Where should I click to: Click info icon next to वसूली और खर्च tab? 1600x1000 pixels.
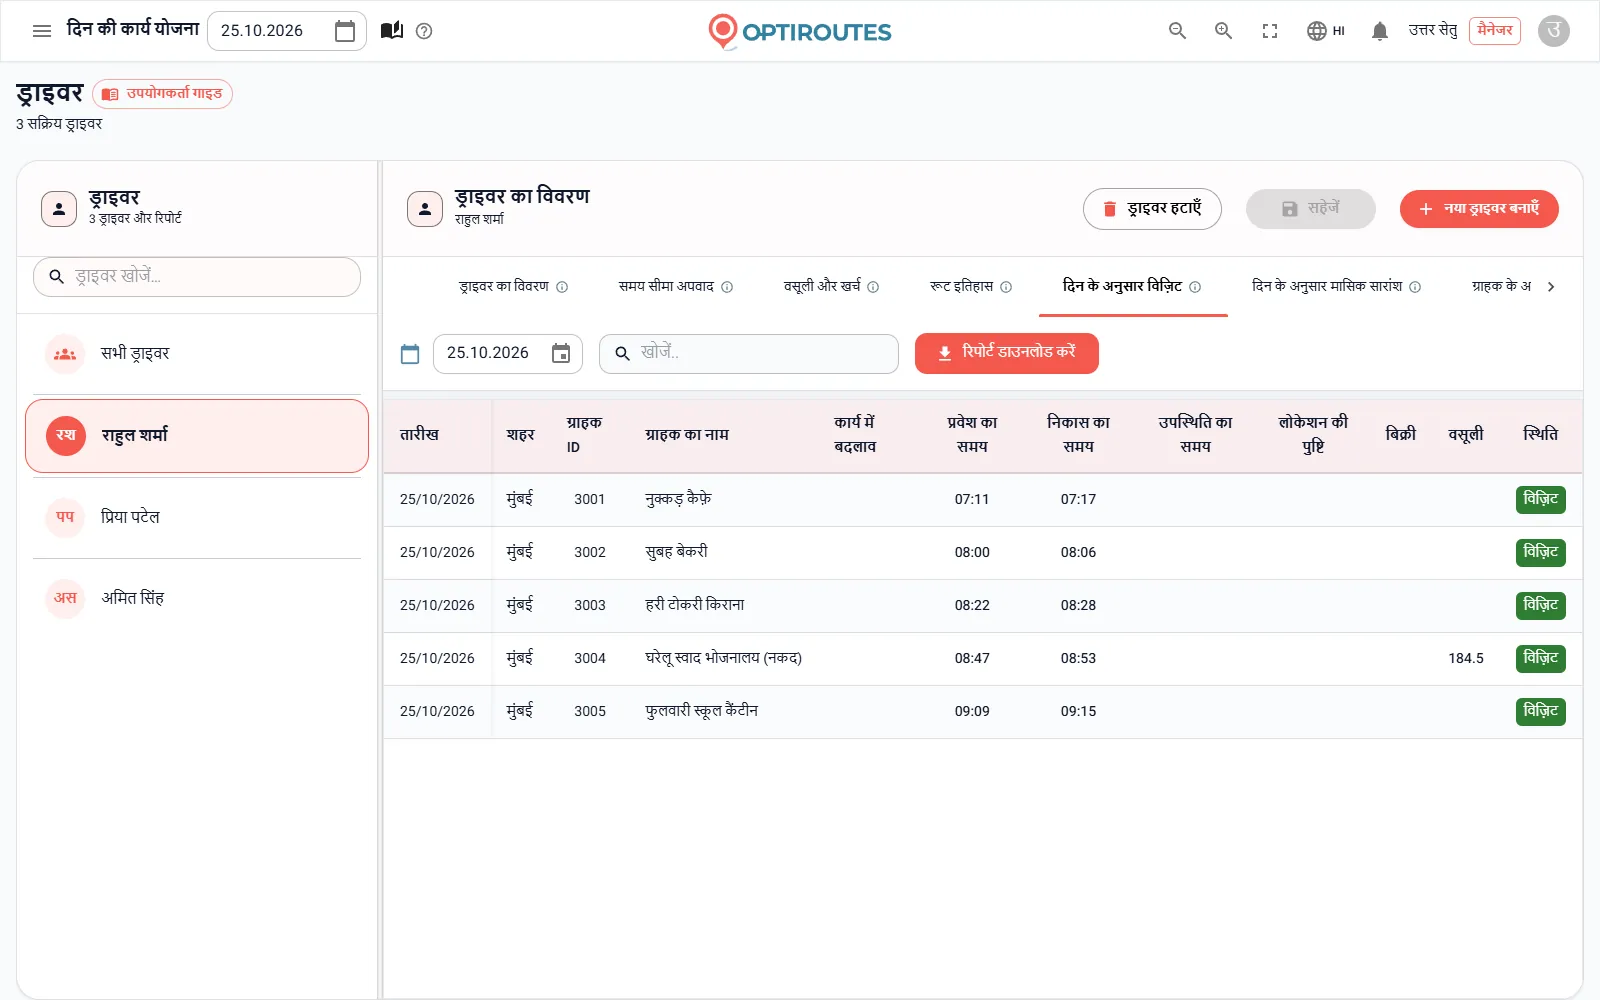click(x=873, y=287)
